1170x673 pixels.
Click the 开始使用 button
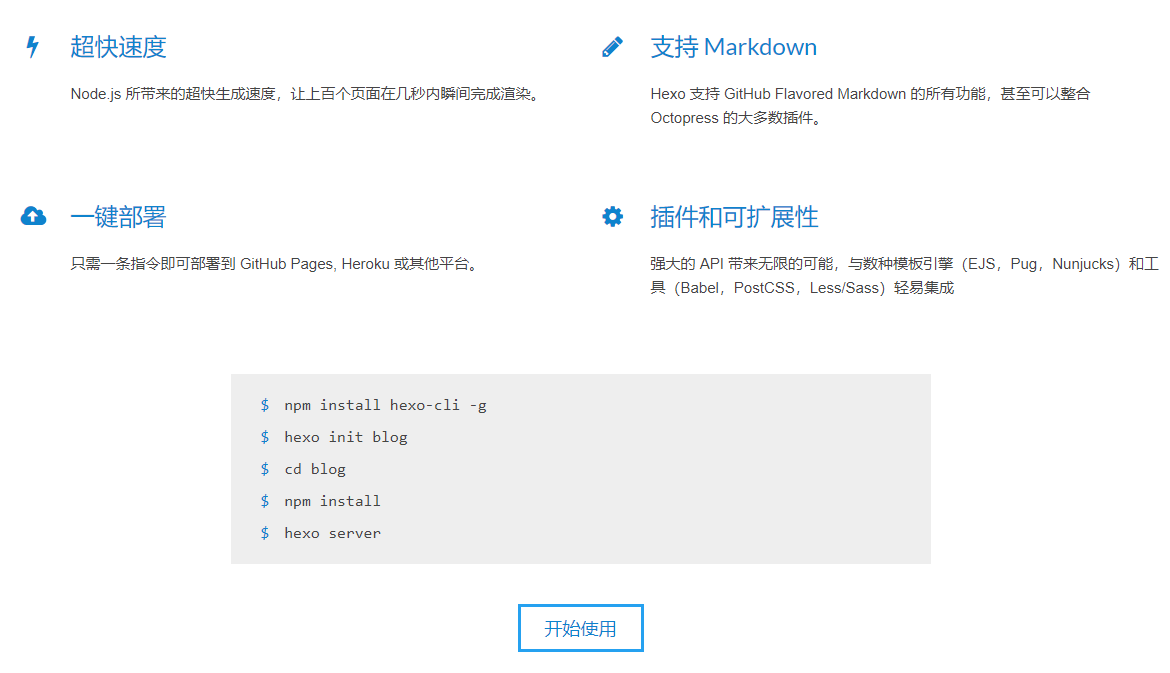point(580,627)
